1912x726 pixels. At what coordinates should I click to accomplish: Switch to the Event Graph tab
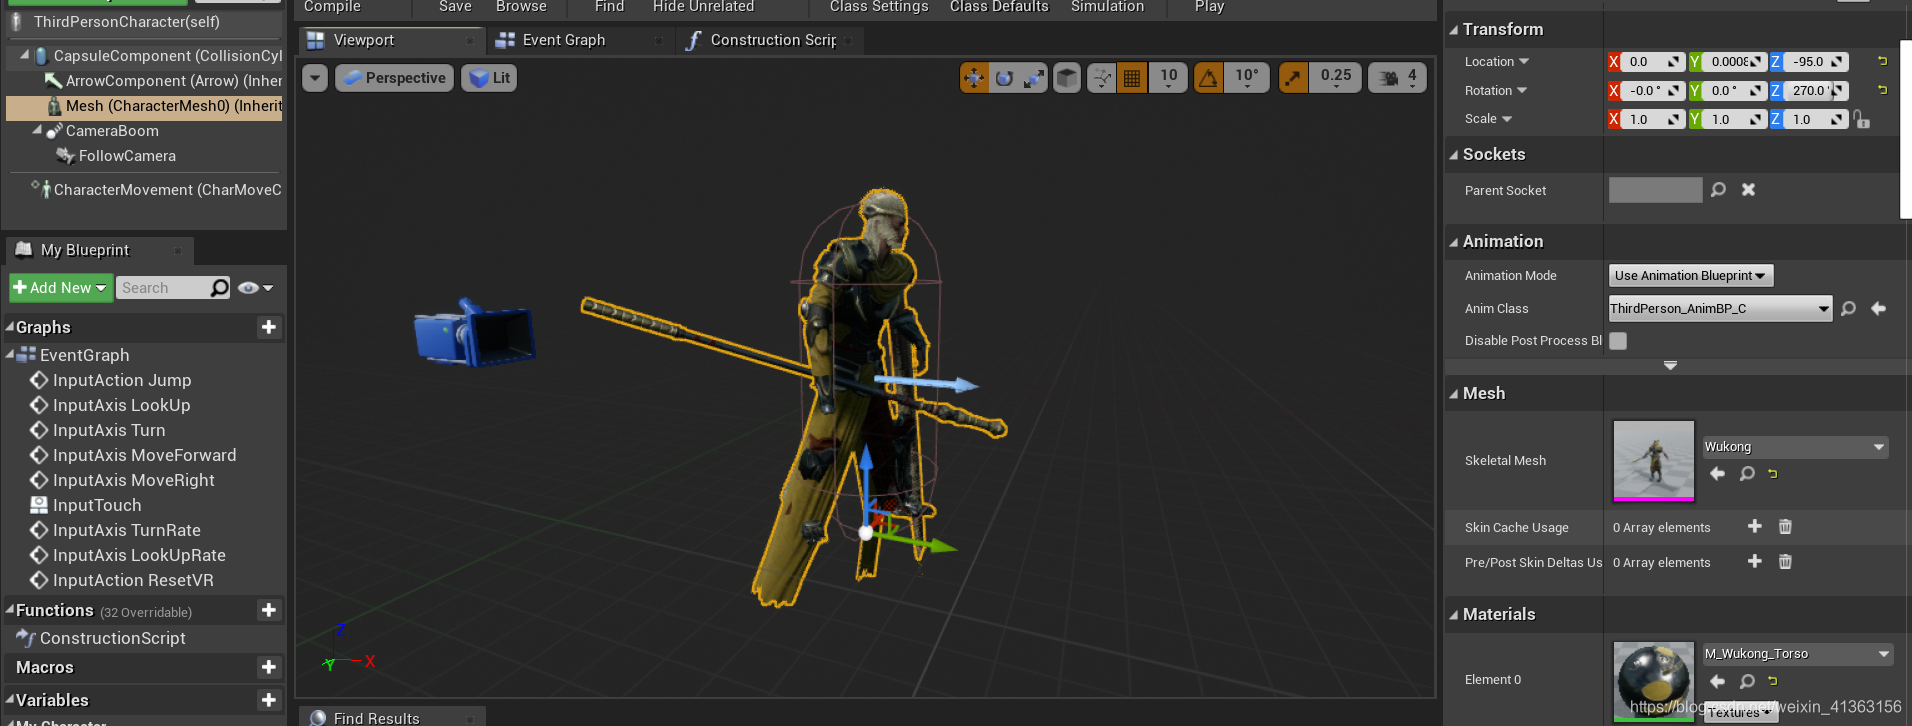coord(578,40)
